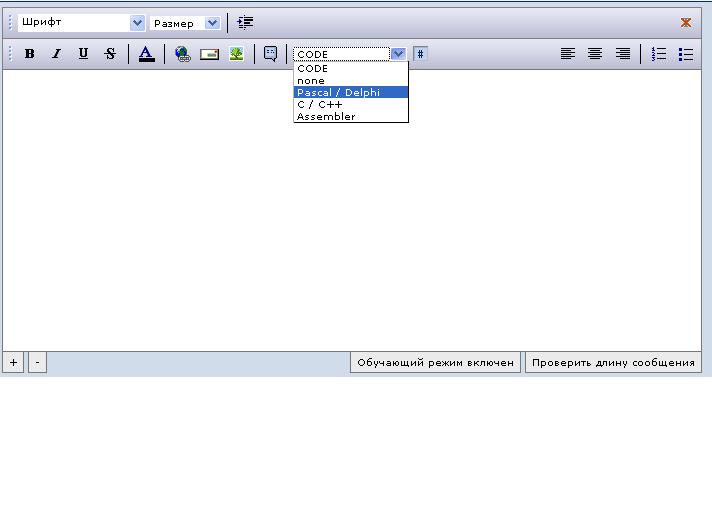Insert a numbered list
This screenshot has height=512, width=712.
pyautogui.click(x=659, y=54)
